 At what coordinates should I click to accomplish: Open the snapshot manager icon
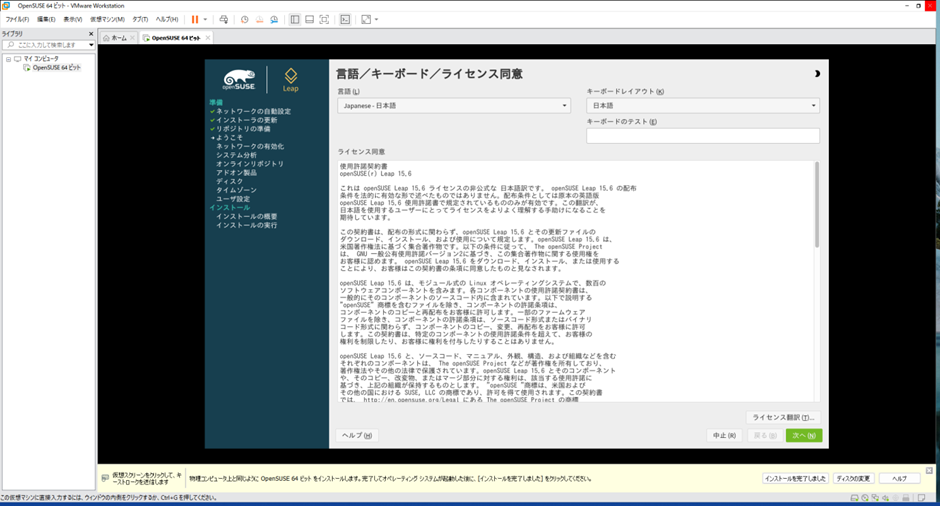[274, 19]
